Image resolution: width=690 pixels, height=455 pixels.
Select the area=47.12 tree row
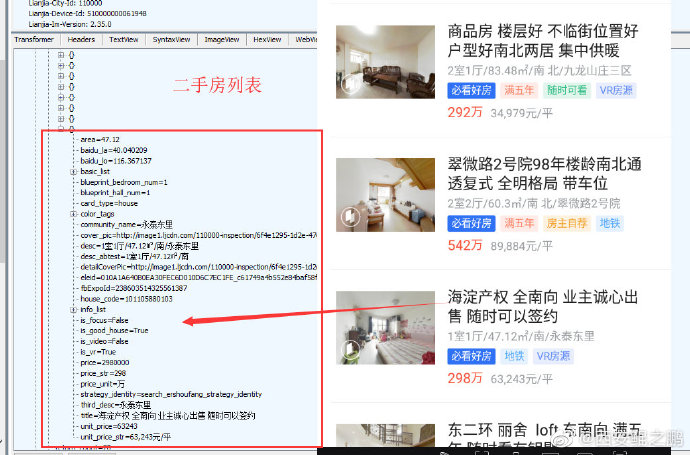coord(100,139)
